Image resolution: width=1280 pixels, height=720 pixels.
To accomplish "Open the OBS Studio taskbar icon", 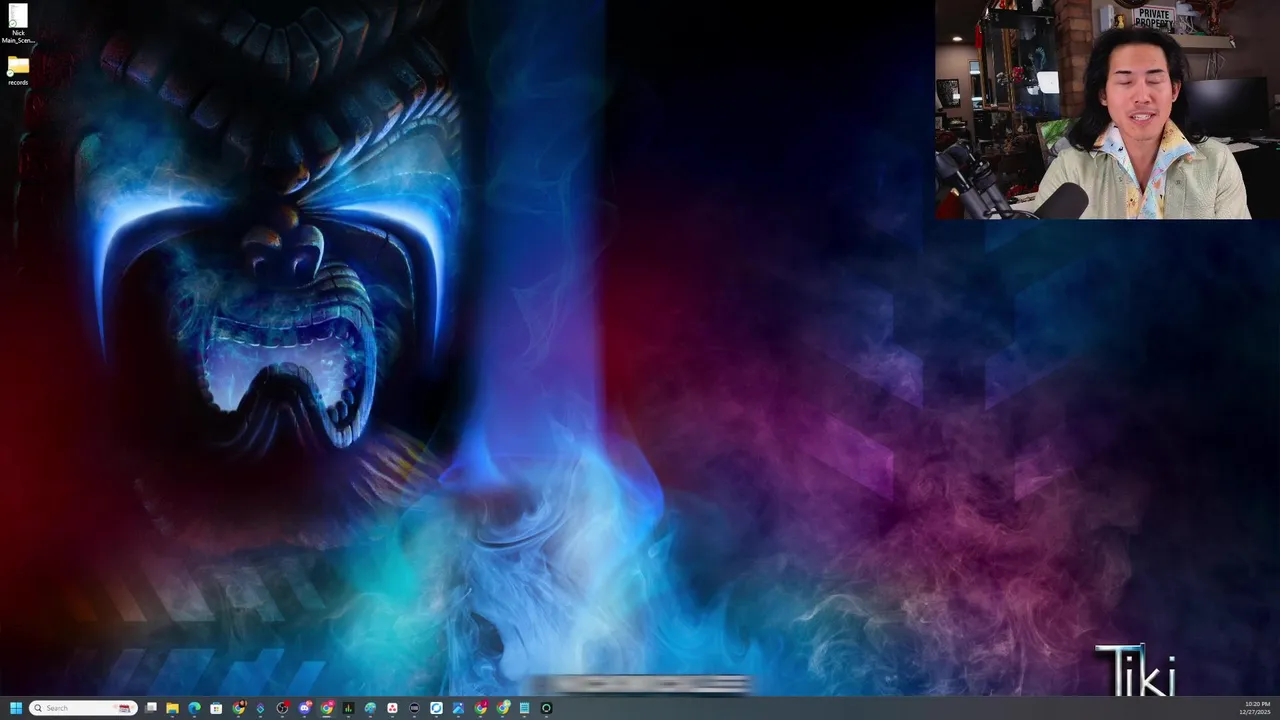I will [282, 708].
